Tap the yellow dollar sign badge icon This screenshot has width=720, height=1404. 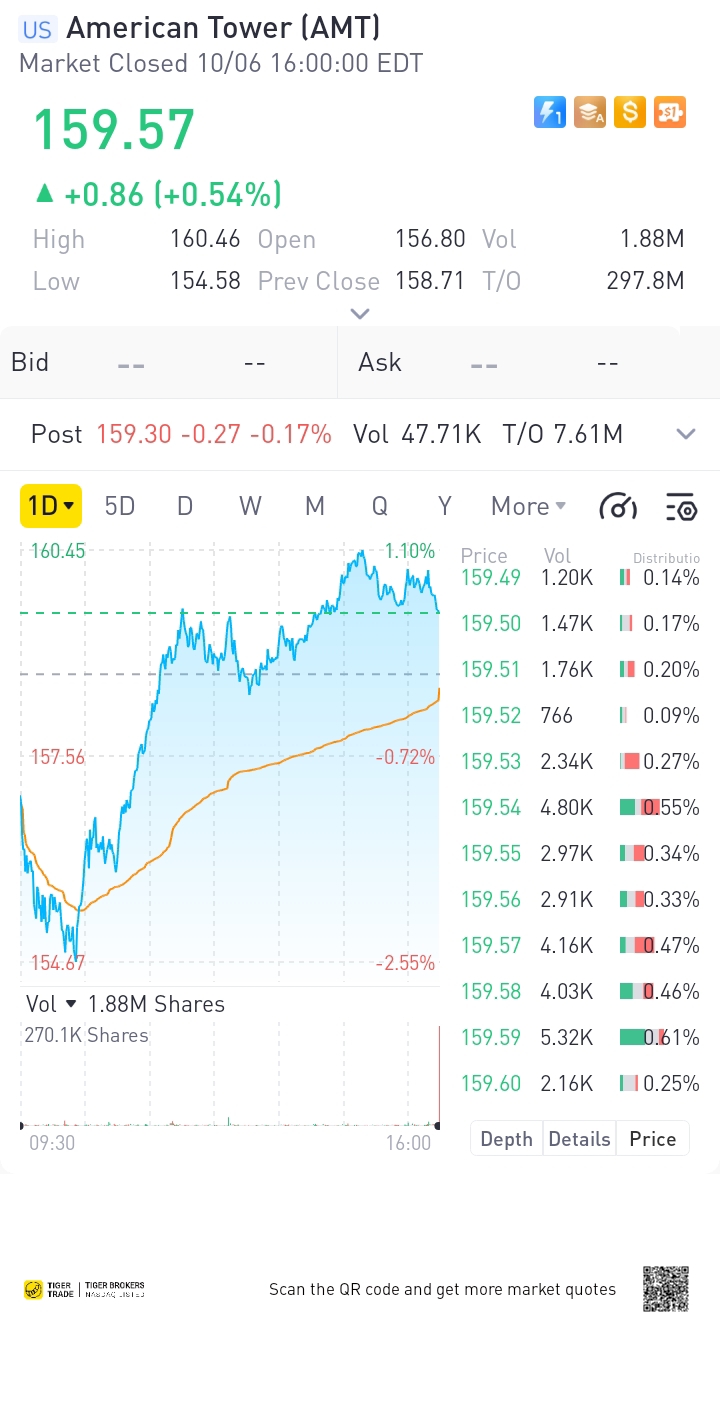pos(629,112)
